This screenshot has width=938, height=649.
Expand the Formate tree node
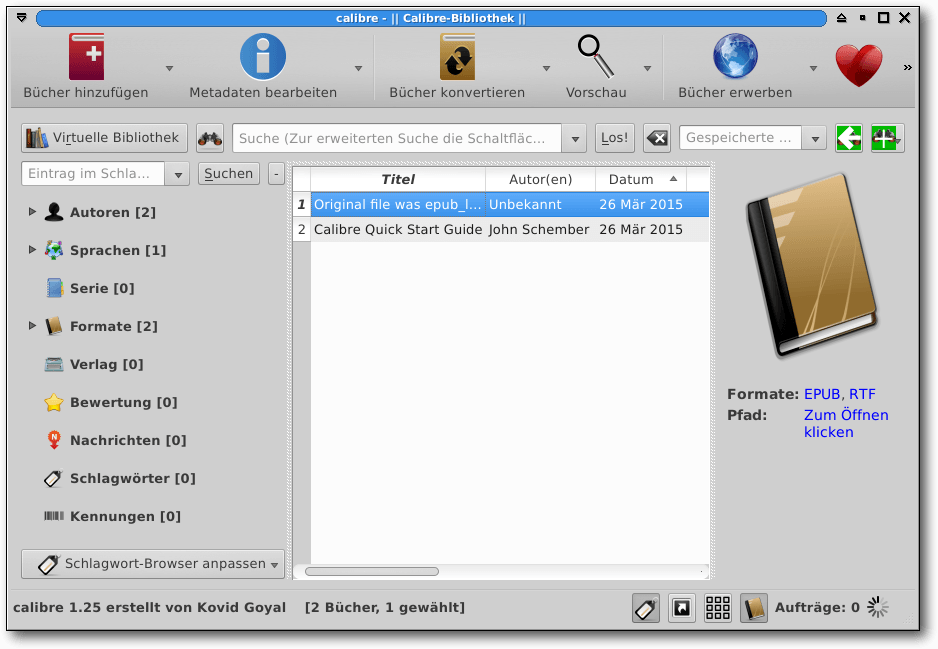(x=32, y=325)
